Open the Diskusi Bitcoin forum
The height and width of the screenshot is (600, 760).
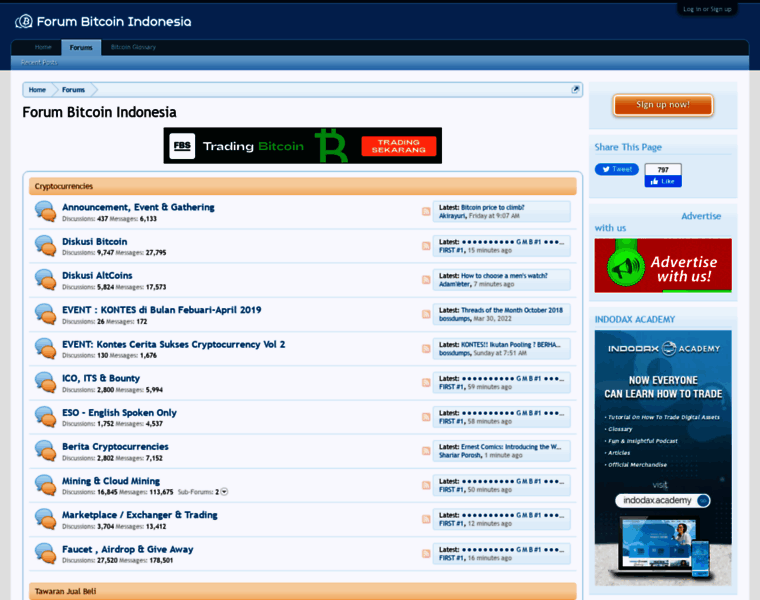(x=95, y=241)
